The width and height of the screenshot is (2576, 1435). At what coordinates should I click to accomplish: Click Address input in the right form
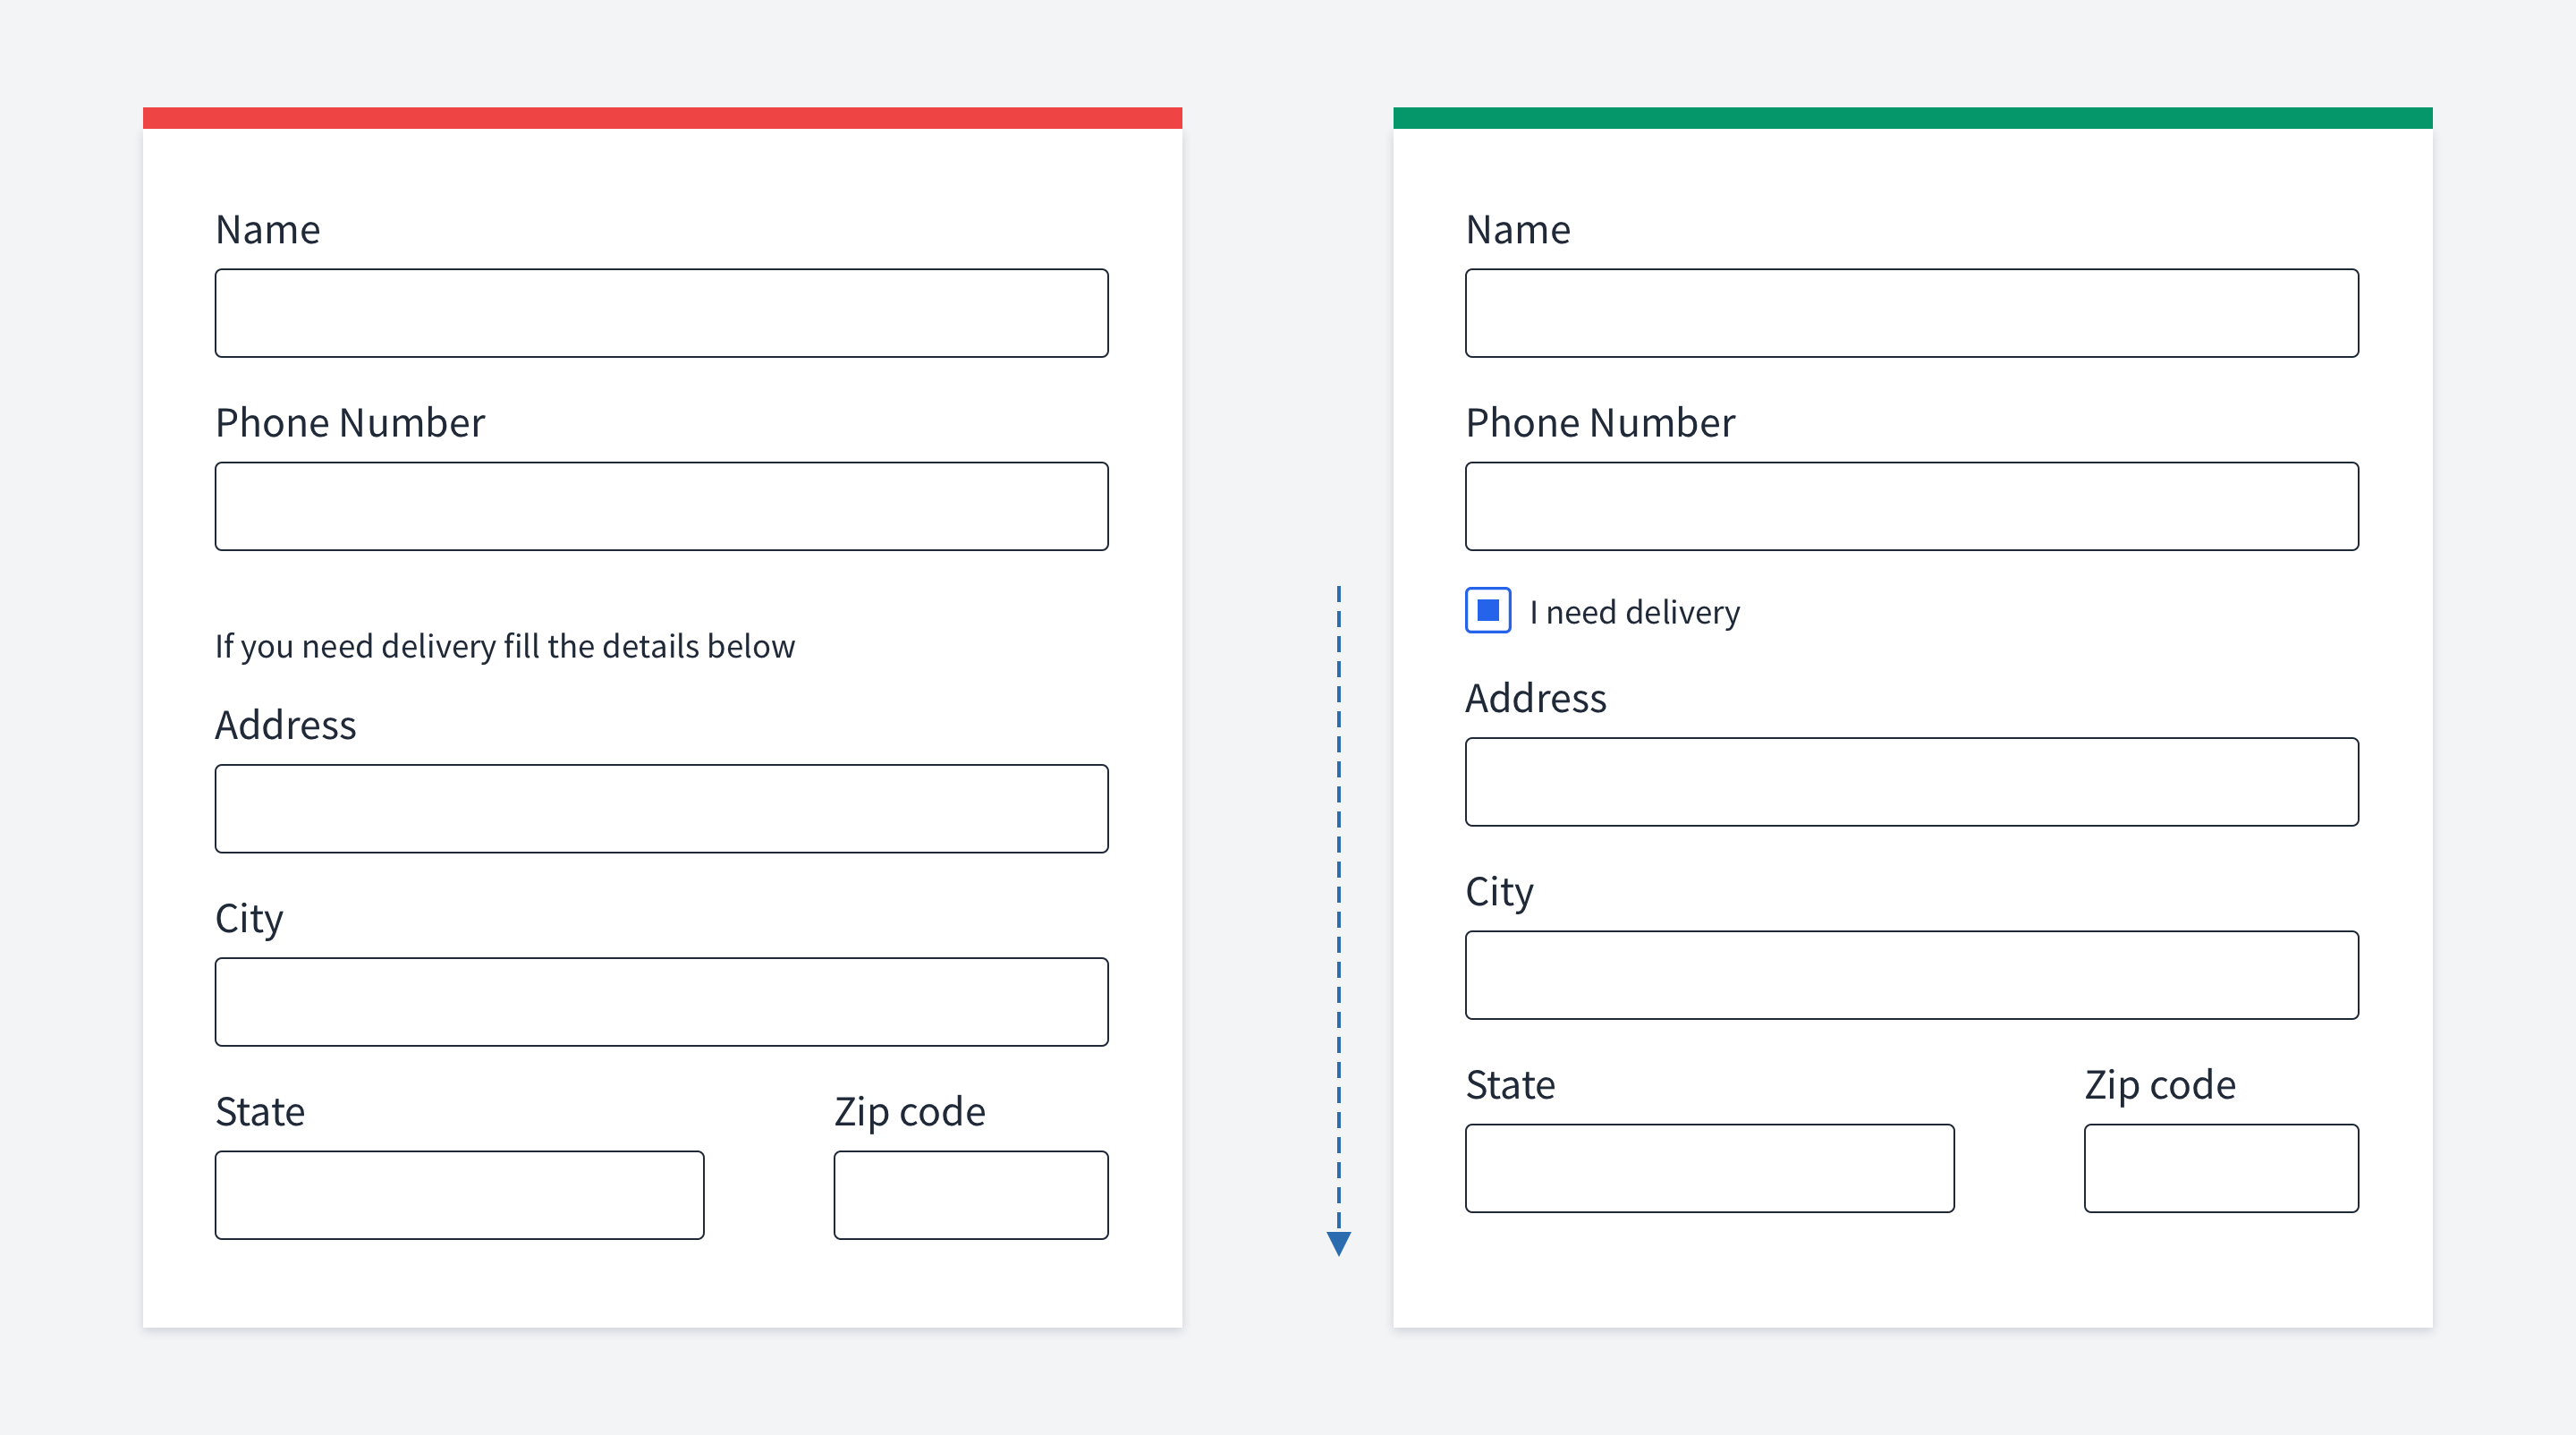click(x=1912, y=782)
